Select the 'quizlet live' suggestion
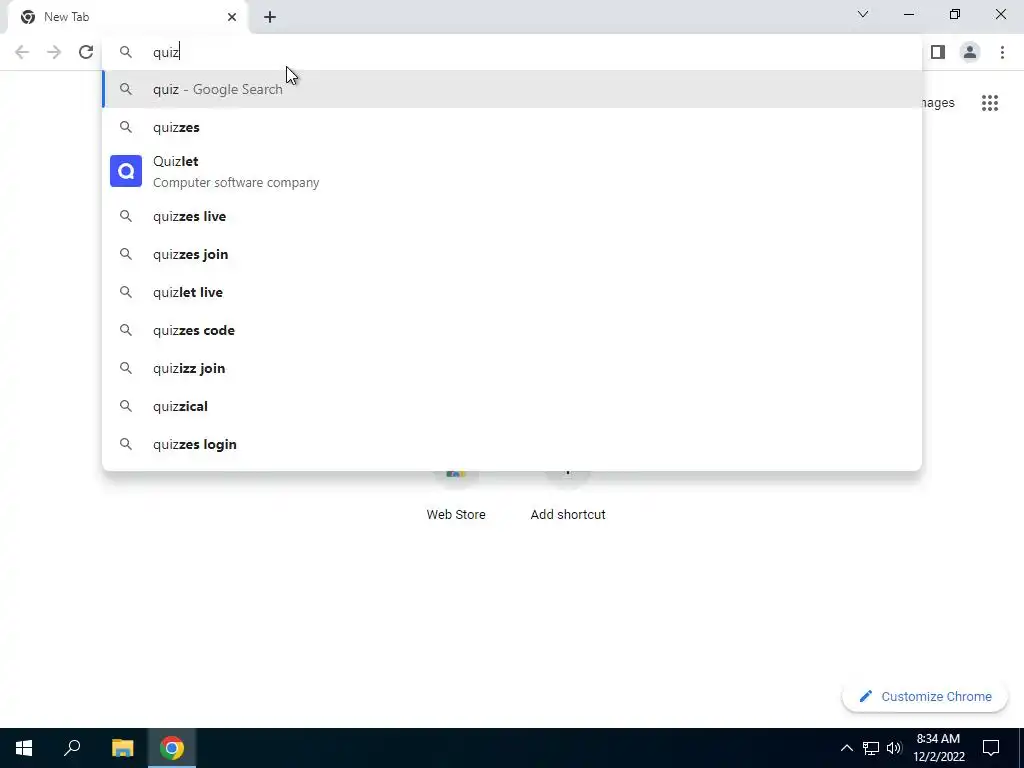 pyautogui.click(x=512, y=292)
